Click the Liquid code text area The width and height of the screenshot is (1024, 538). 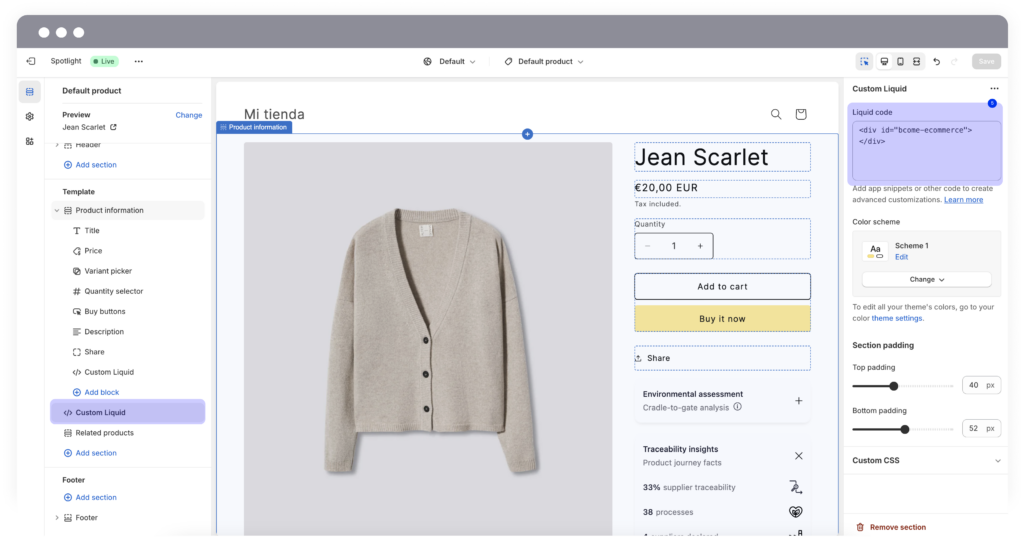(x=926, y=150)
